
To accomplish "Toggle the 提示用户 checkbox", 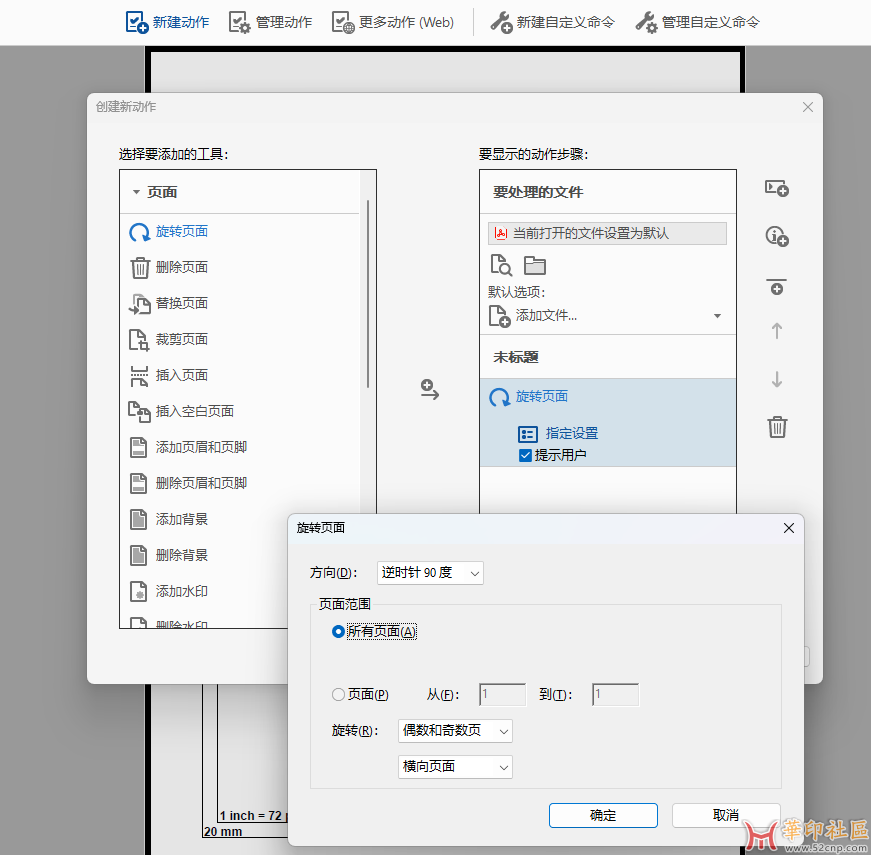I will pyautogui.click(x=526, y=455).
